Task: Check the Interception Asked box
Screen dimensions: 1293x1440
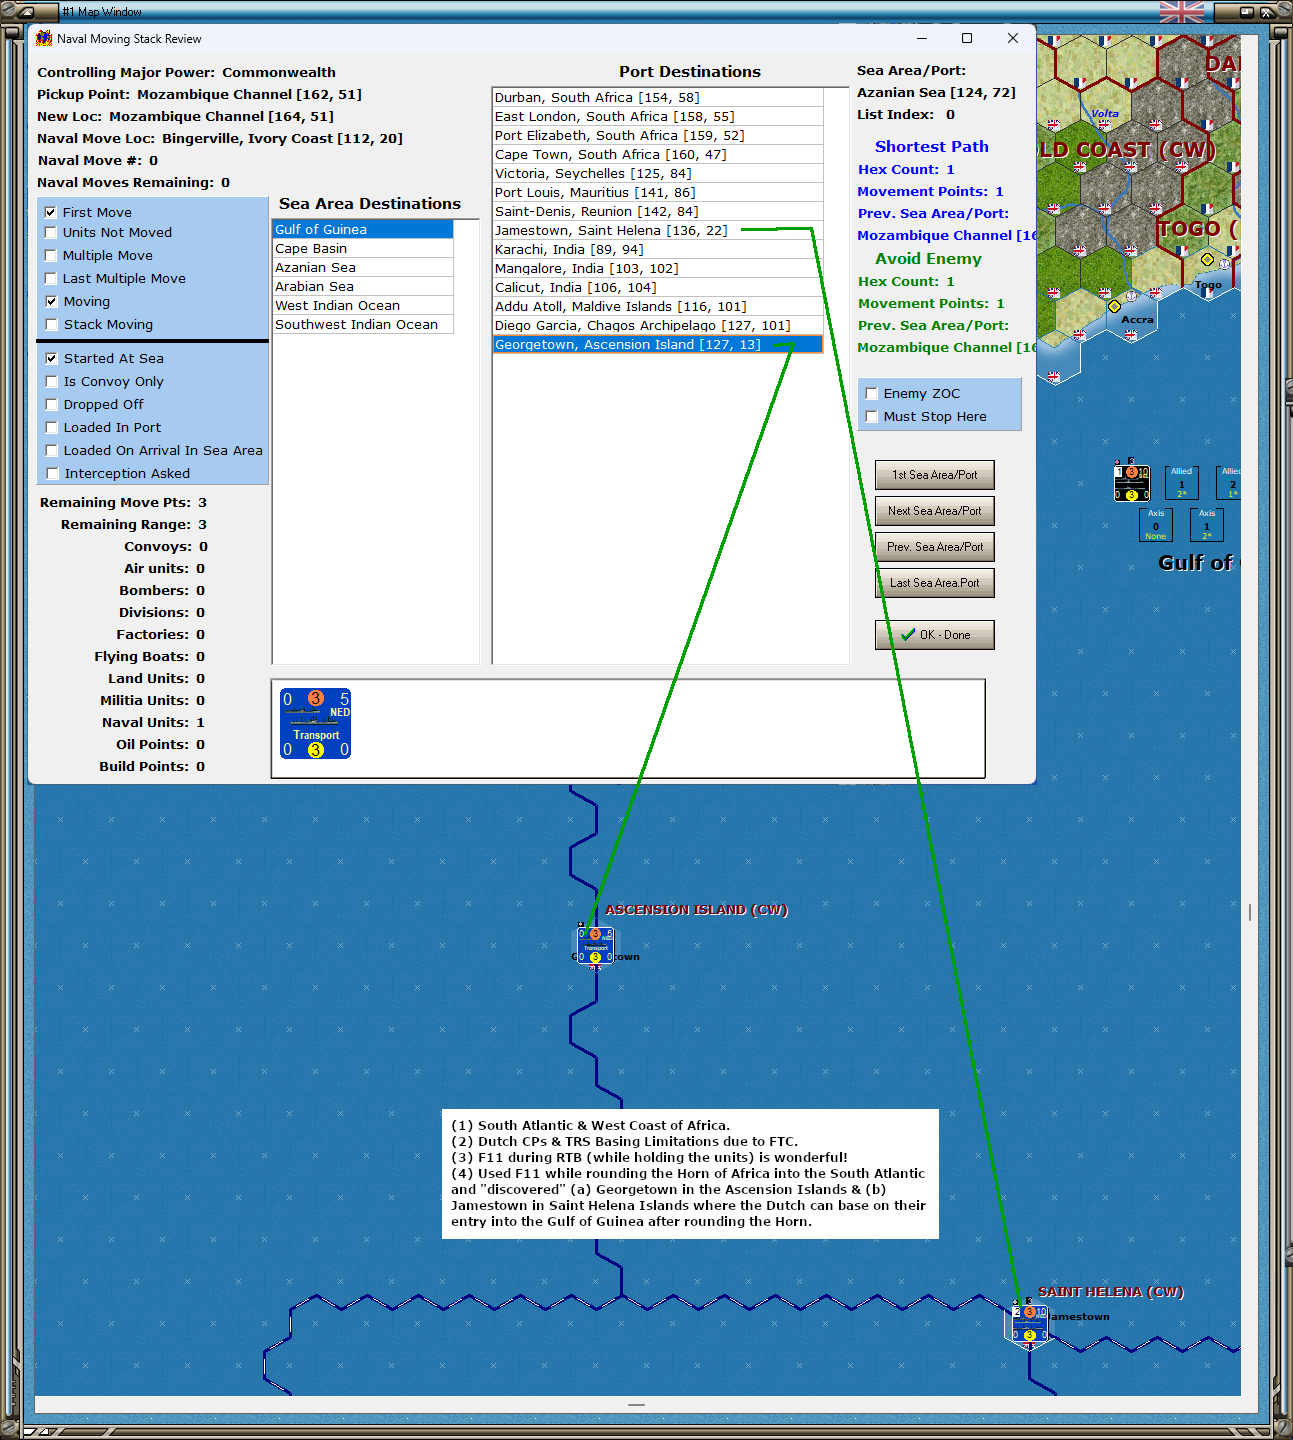Action: (51, 473)
